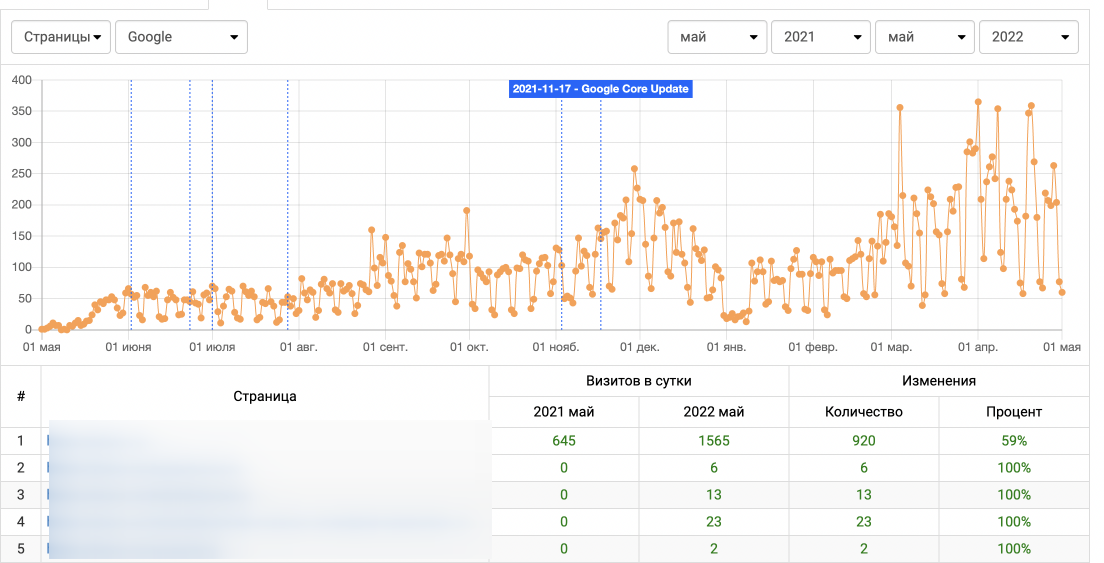Click the 2022 май column header

(x=714, y=412)
